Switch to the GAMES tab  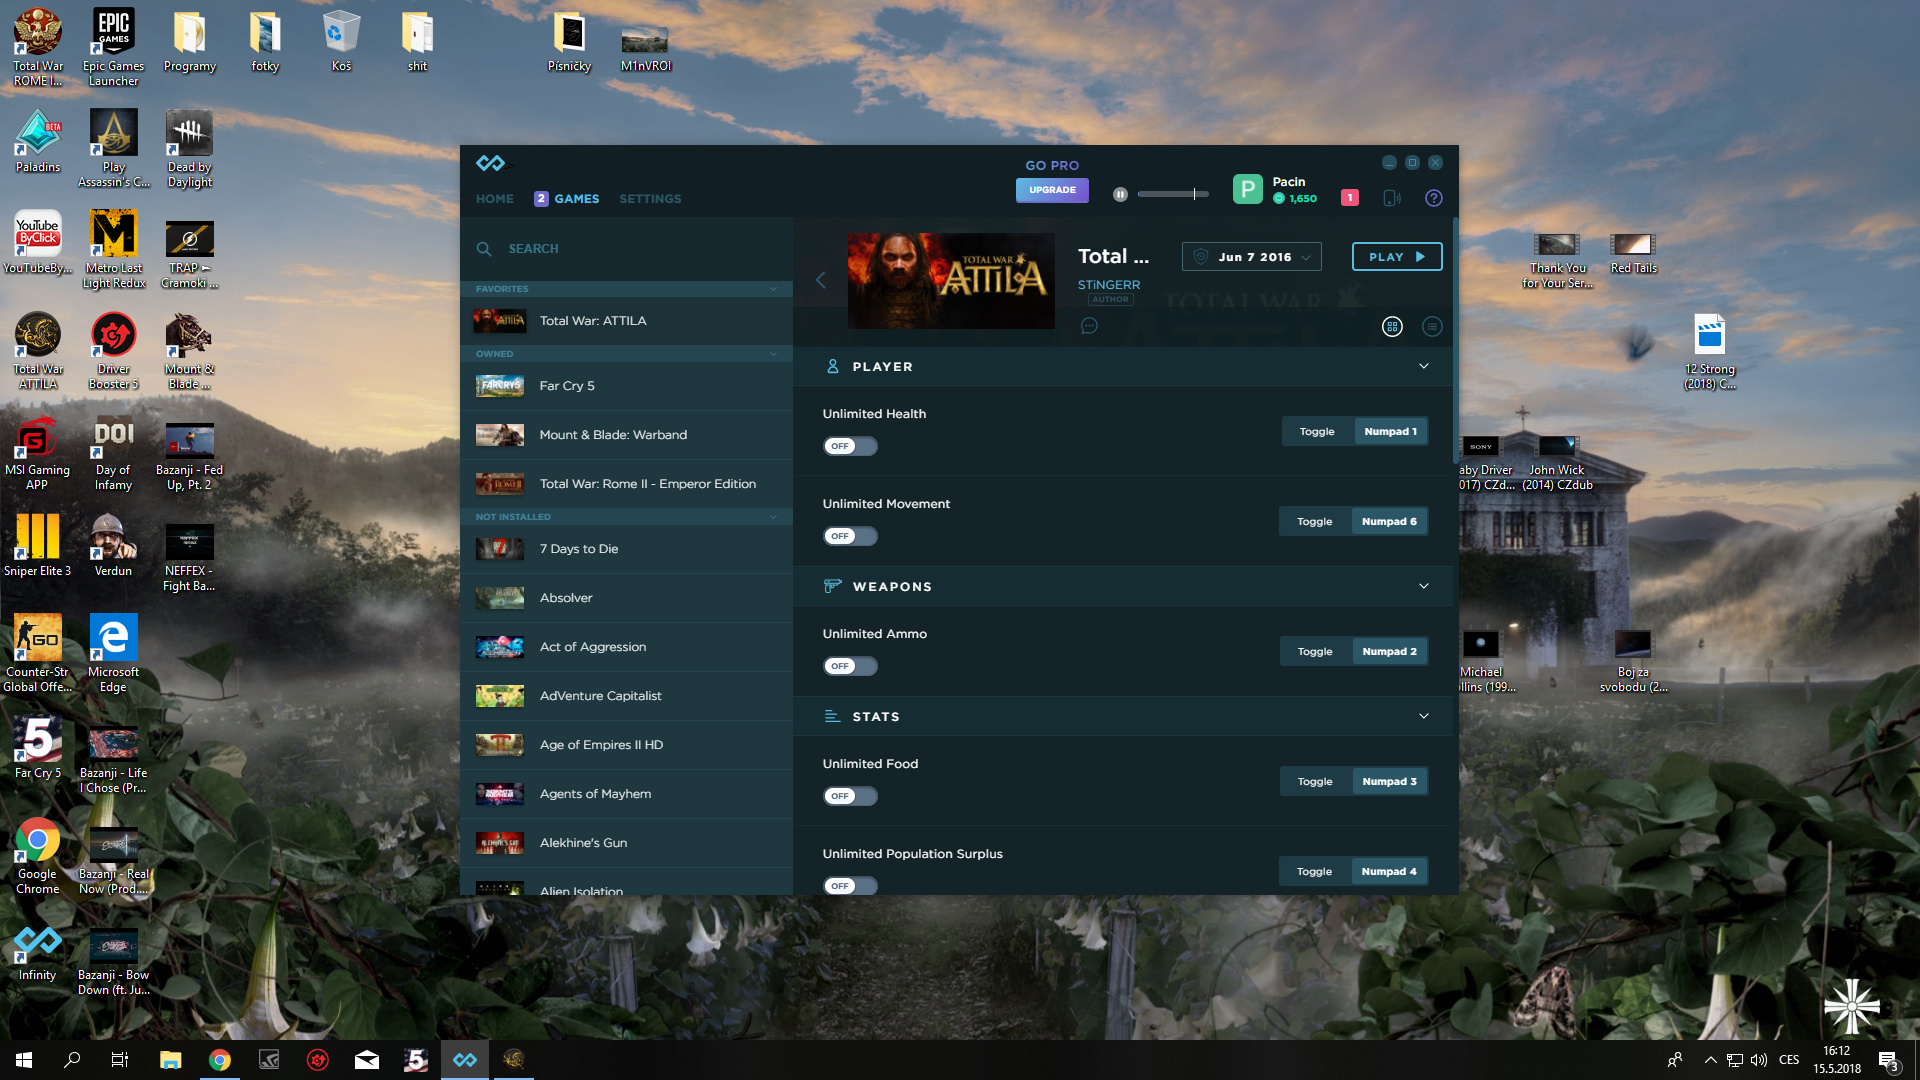coord(566,199)
